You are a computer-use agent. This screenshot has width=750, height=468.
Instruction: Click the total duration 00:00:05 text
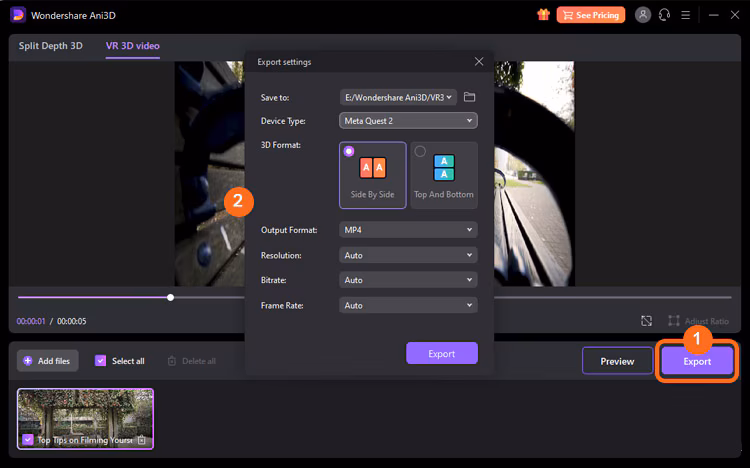(72, 321)
